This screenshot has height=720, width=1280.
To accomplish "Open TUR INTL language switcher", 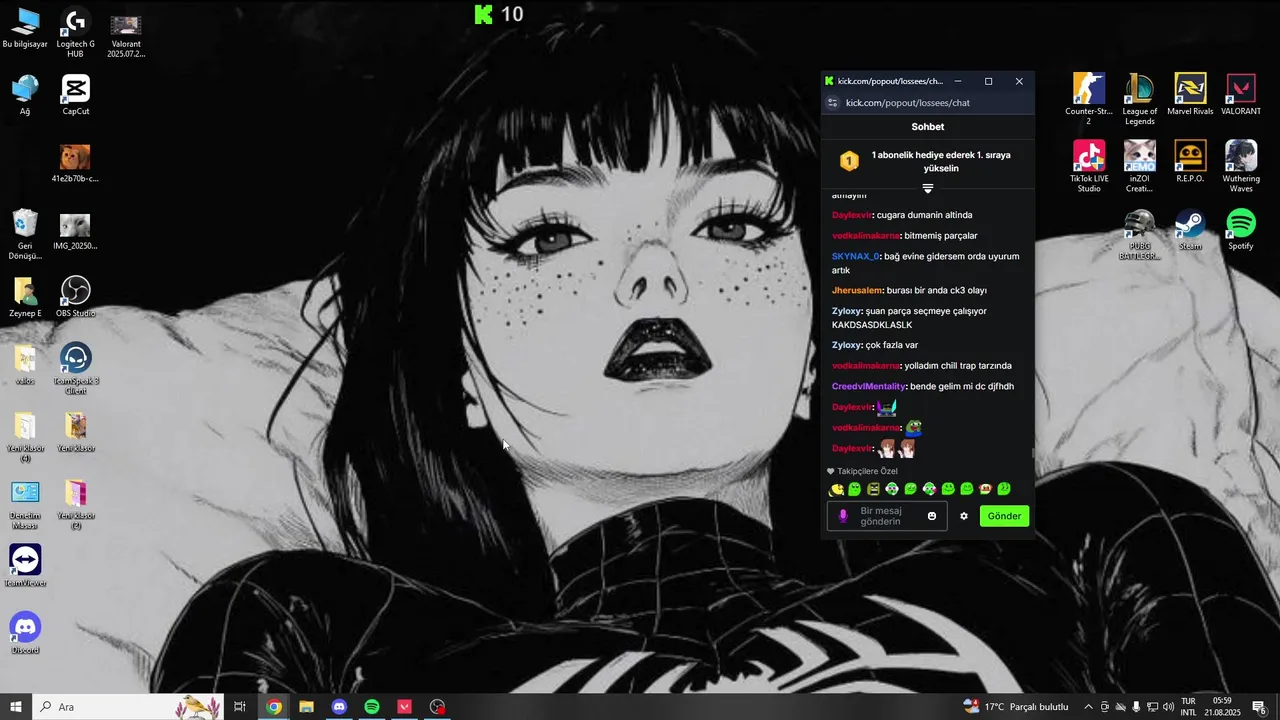I will coord(1188,707).
